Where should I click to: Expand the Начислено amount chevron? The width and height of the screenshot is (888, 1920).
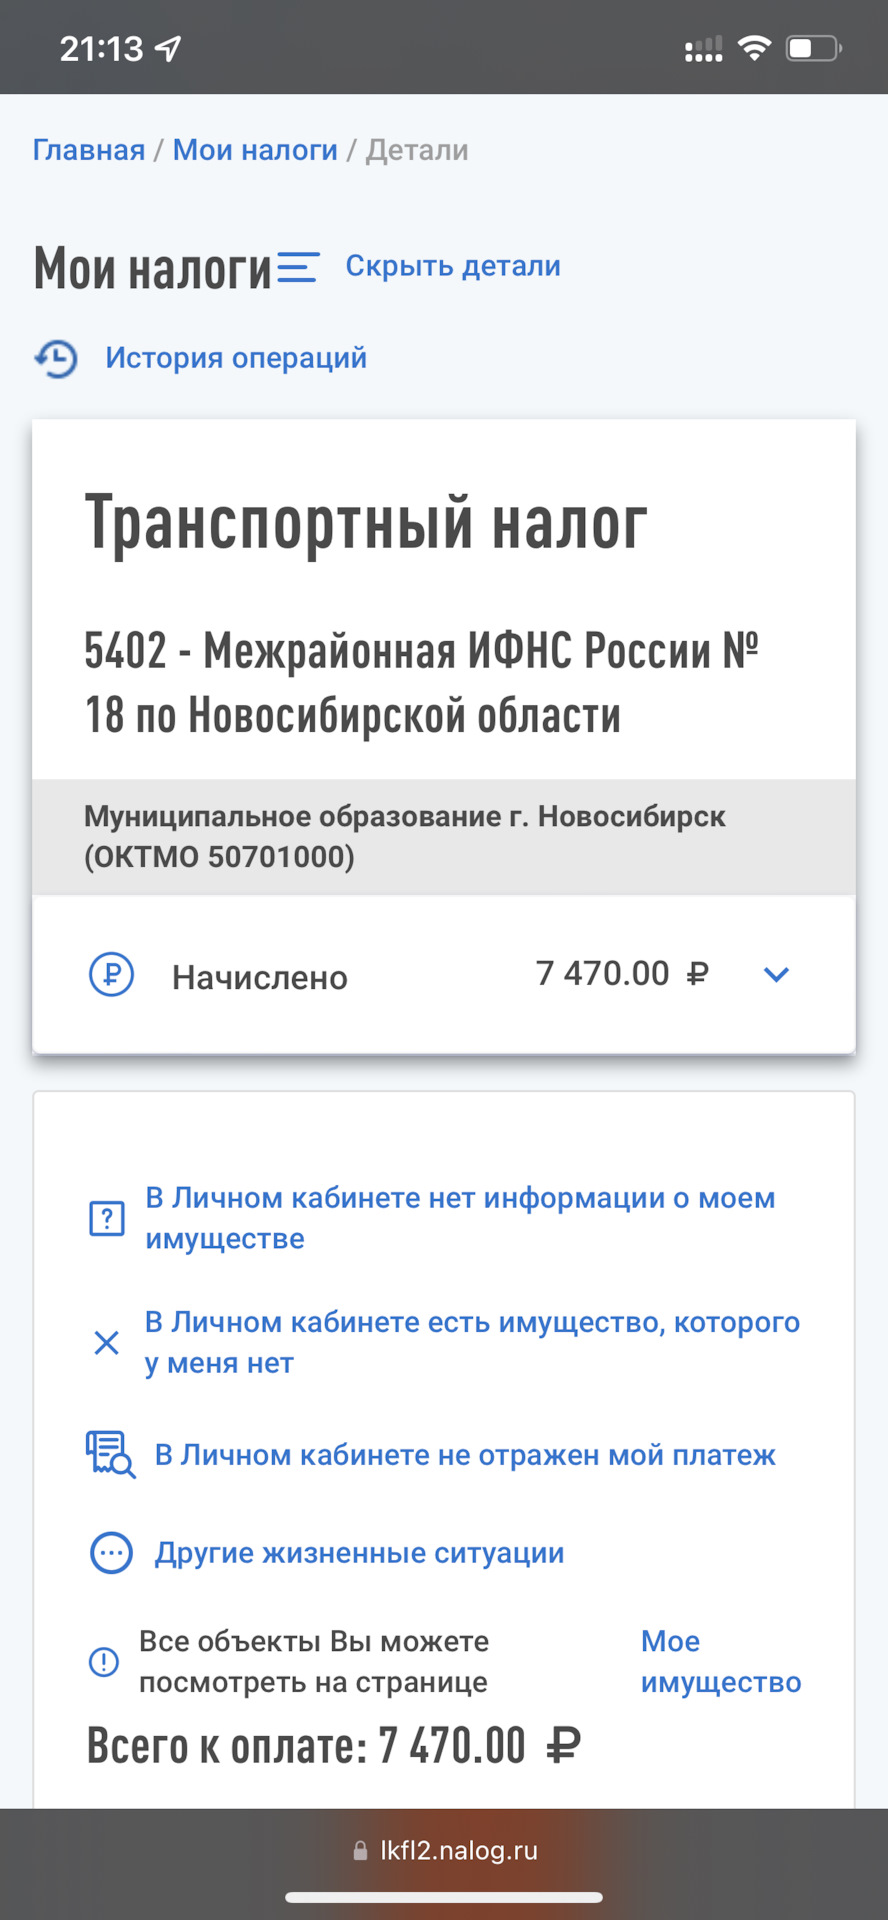point(776,974)
